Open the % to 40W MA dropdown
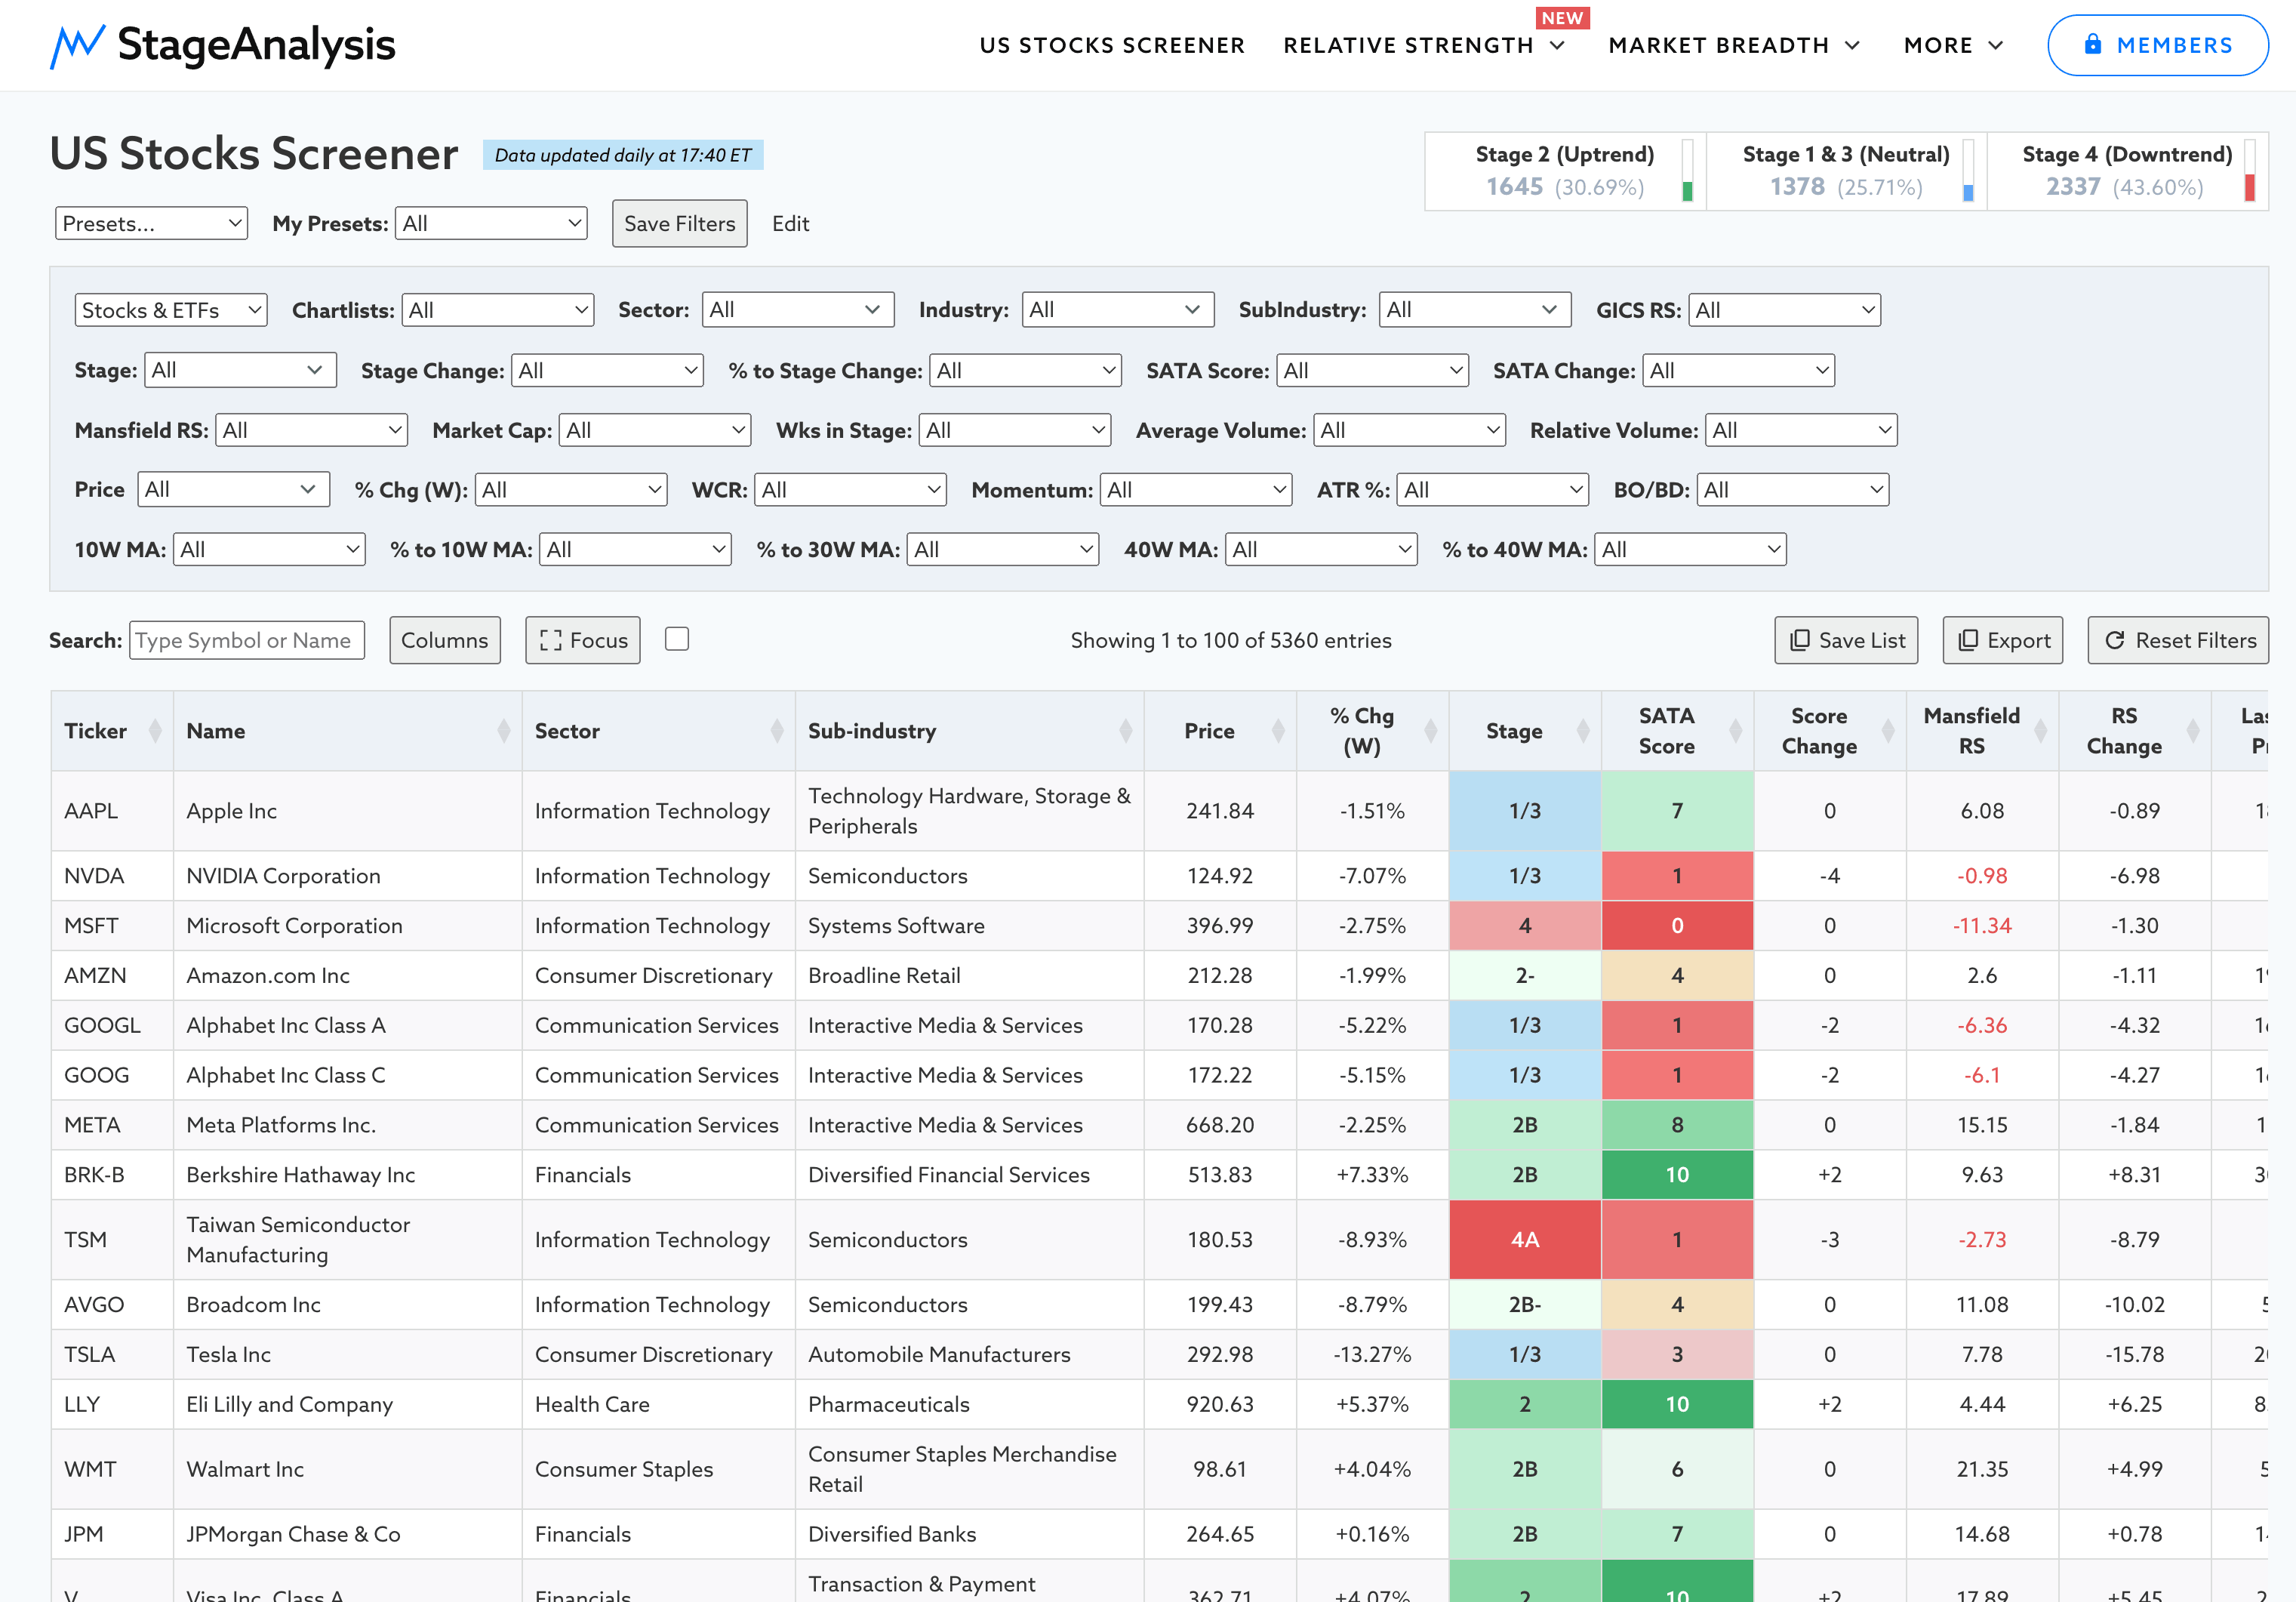Screen dimensions: 2296x1602 1691,549
